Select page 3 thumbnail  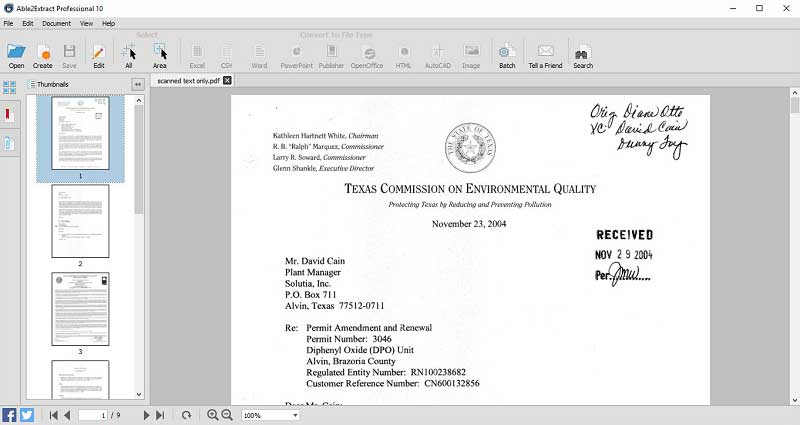click(x=80, y=309)
